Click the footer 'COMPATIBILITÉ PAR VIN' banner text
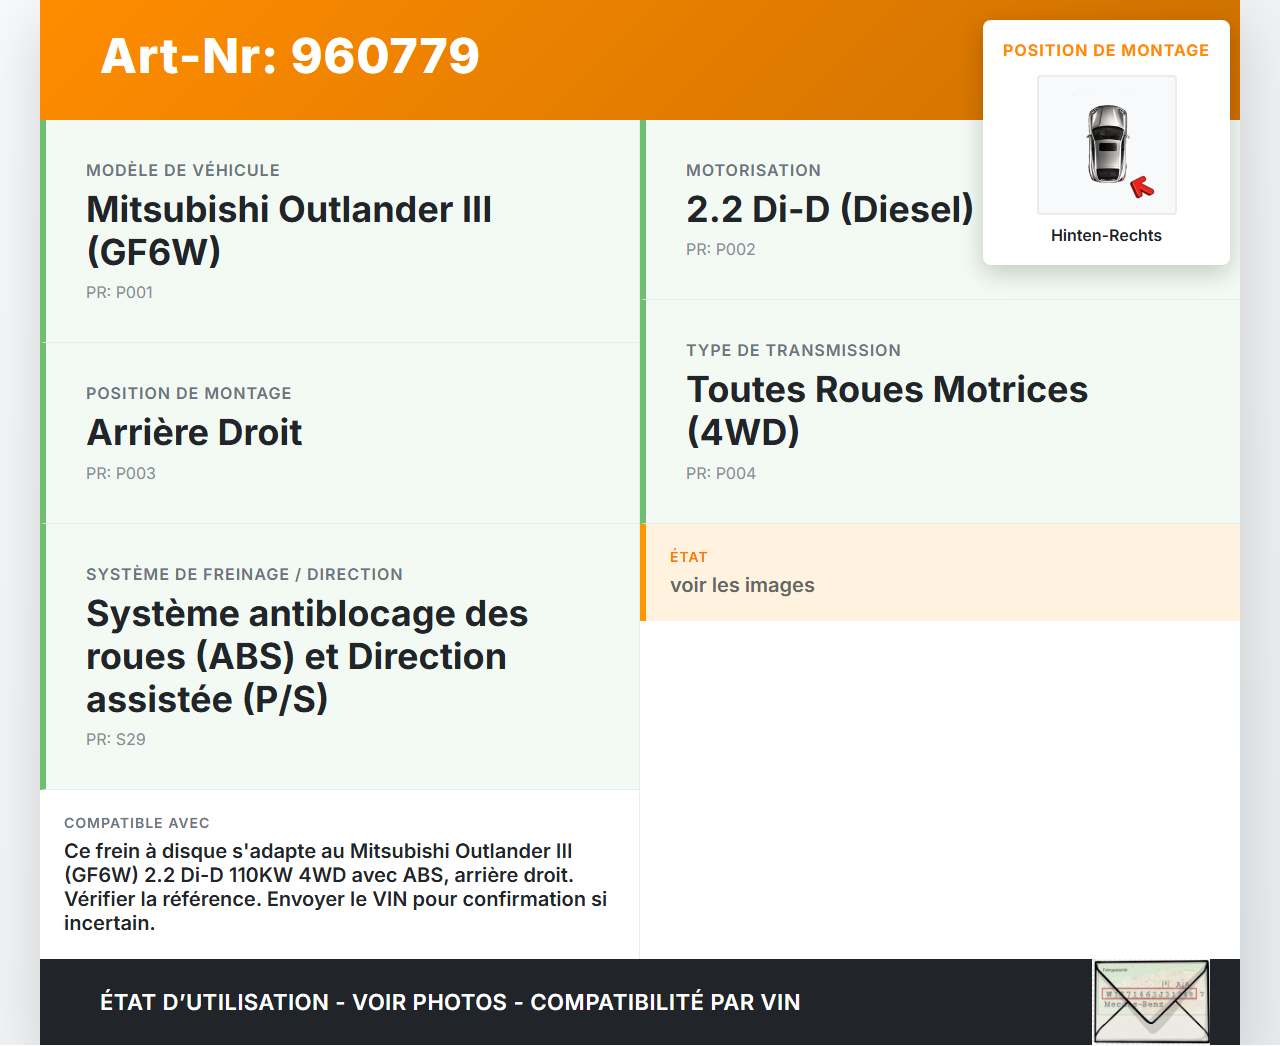This screenshot has height=1046, width=1280. click(x=664, y=1003)
